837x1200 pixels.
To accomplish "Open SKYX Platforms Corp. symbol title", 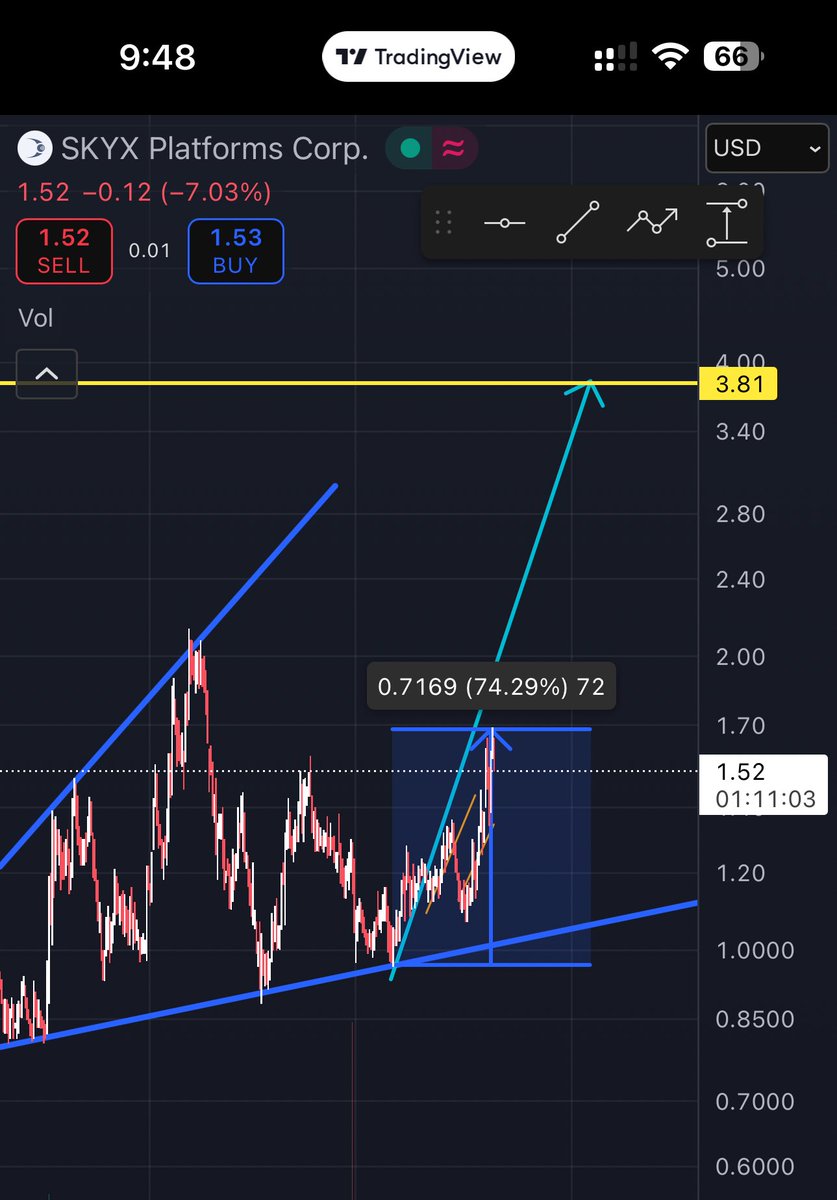I will 215,149.
